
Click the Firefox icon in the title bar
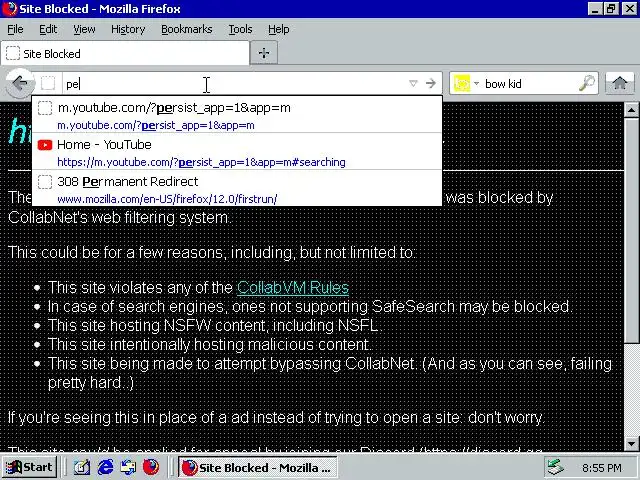pyautogui.click(x=9, y=9)
